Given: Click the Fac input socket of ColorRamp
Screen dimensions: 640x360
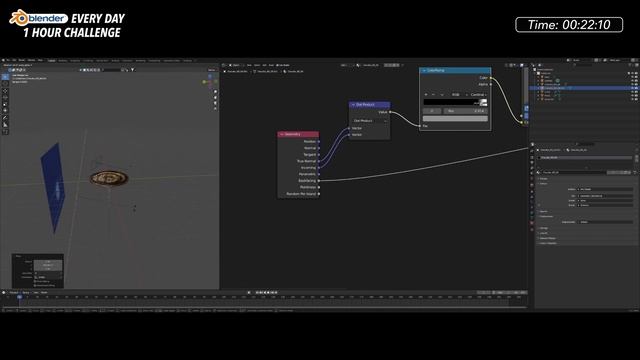Looking at the screenshot, I should 420,126.
